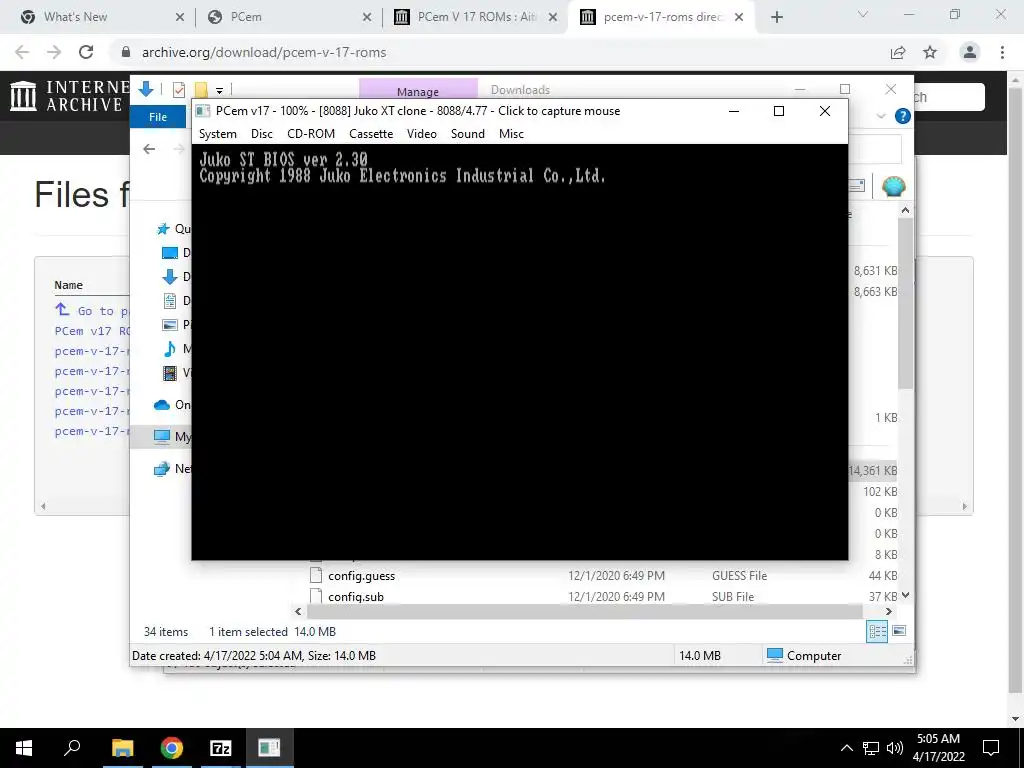This screenshot has width=1024, height=768.
Task: Select the Pictures icon in Explorer sidebar
Action: click(170, 325)
